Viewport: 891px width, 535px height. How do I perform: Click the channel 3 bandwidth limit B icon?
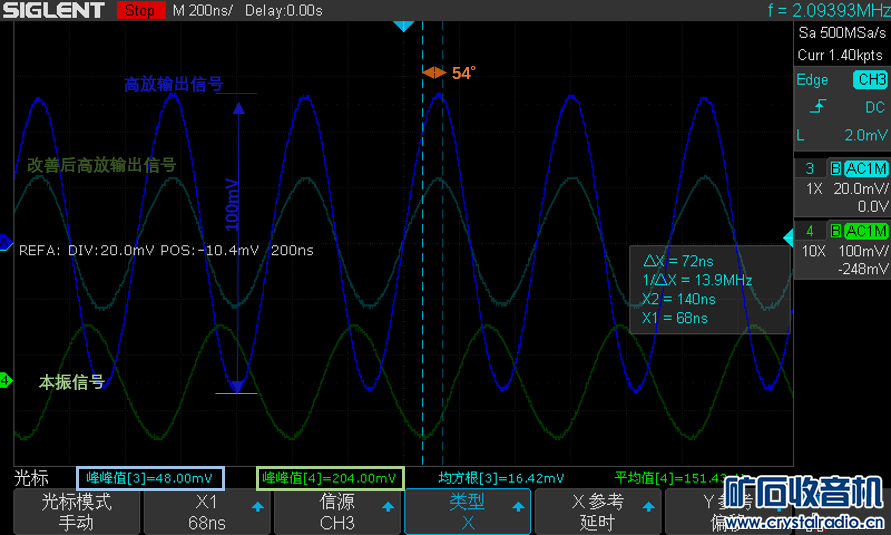[835, 168]
